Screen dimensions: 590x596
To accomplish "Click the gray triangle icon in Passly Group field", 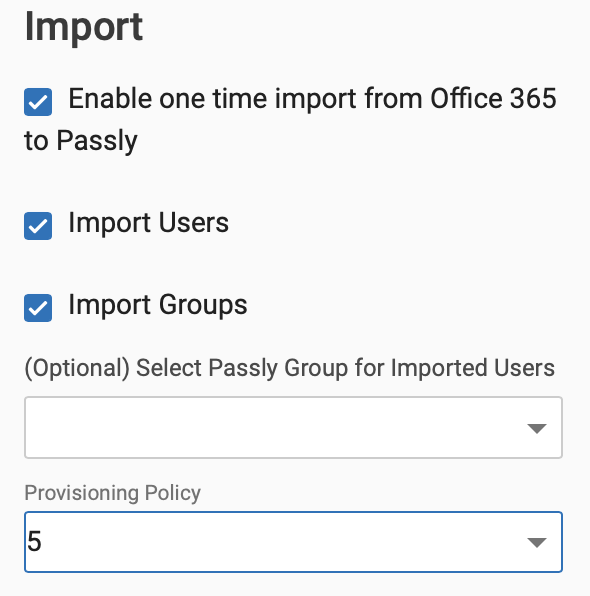I will coord(537,428).
